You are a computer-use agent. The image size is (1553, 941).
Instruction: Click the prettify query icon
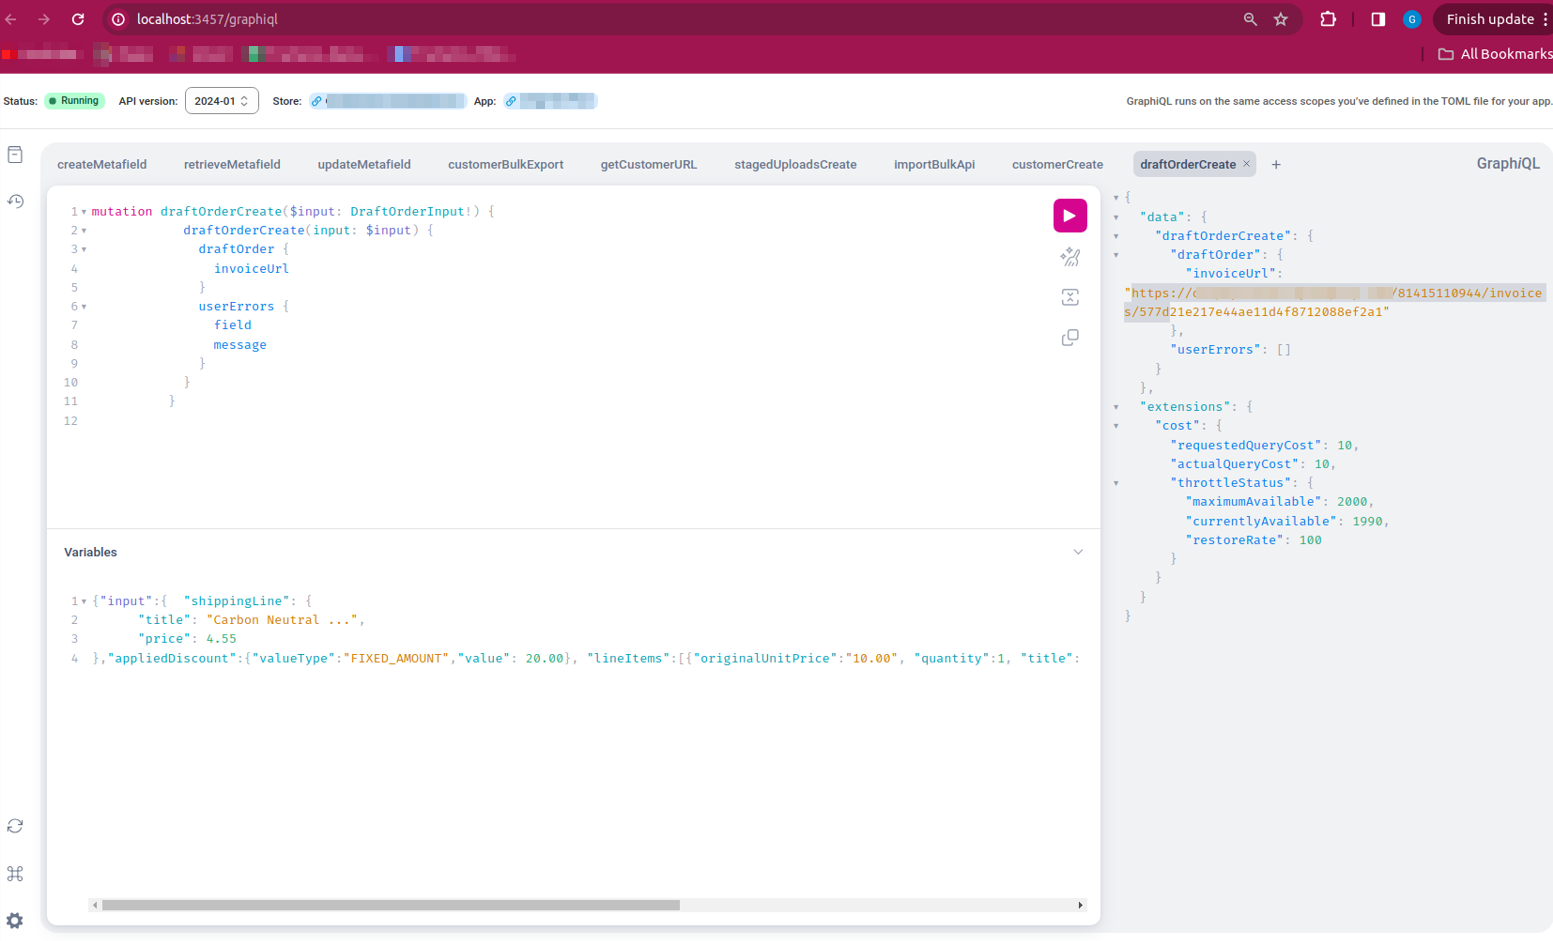click(1069, 257)
